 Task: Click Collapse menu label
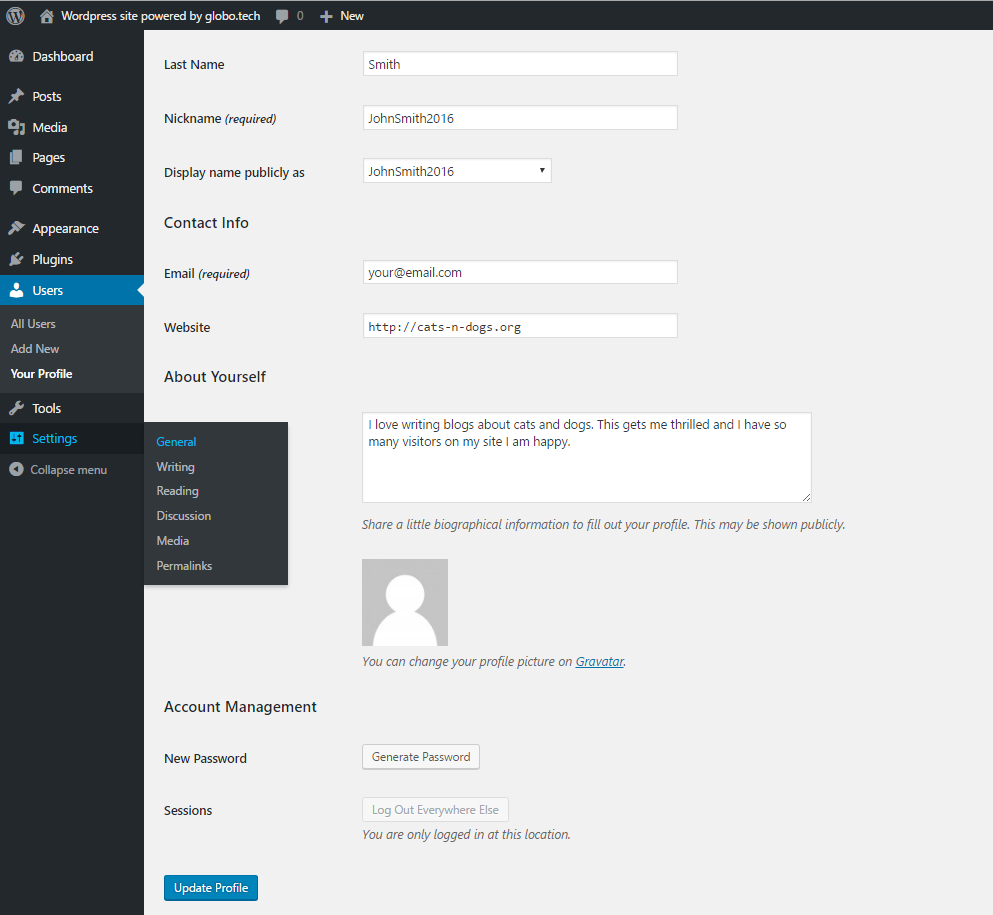(68, 470)
